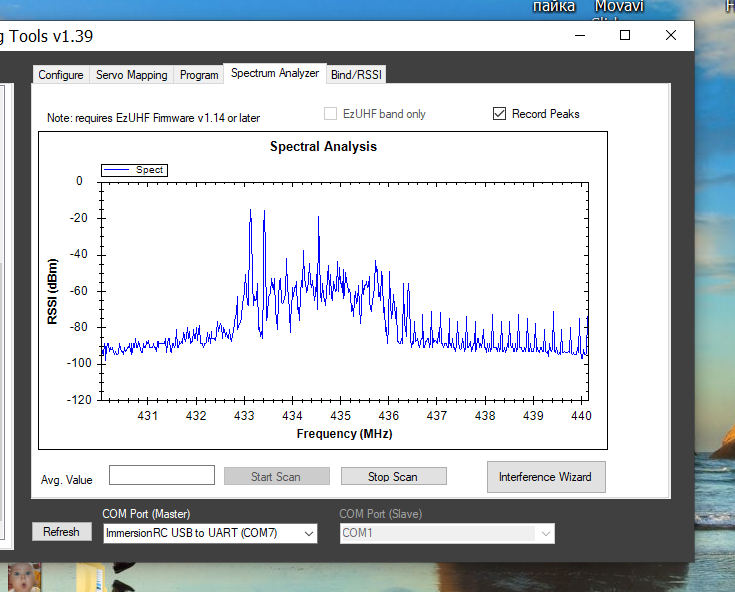Screen dimensions: 735x592
Task: Minimize the Tools v1.39 window
Action: tap(580, 35)
